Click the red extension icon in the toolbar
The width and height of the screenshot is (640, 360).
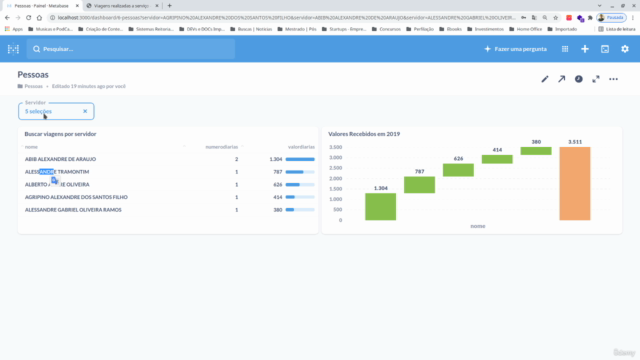coord(569,18)
